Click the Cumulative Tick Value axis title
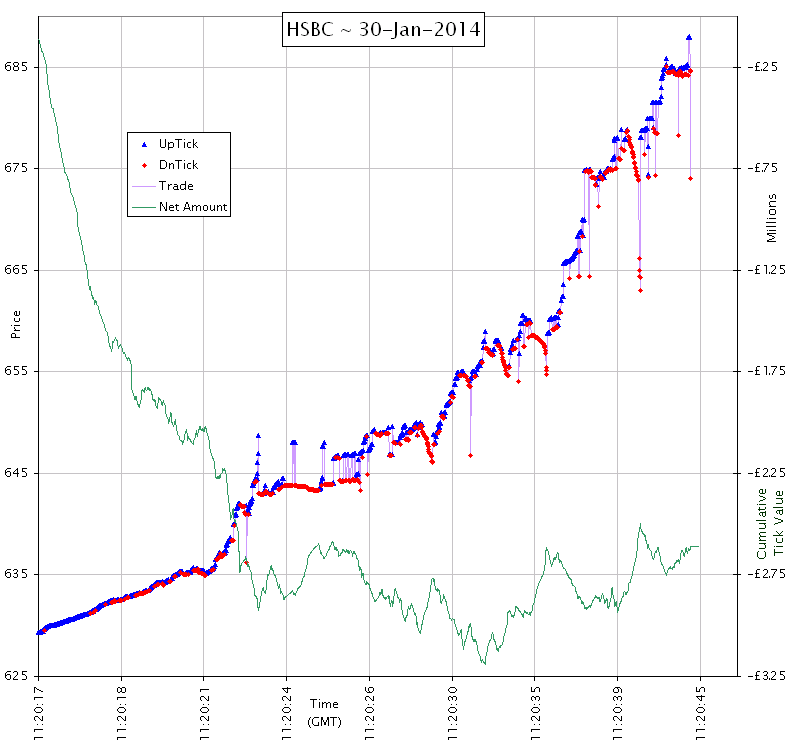 (x=769, y=523)
